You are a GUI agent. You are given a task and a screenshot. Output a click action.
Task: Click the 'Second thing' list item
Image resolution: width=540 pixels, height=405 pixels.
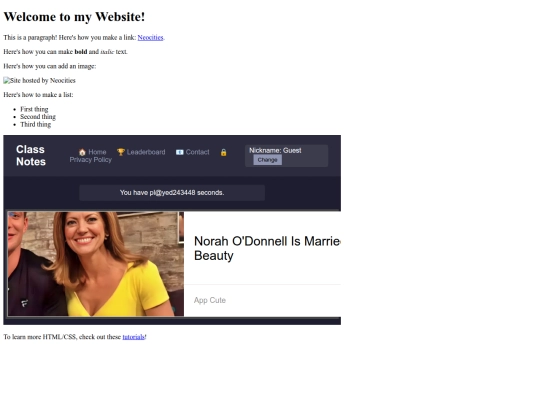(38, 117)
